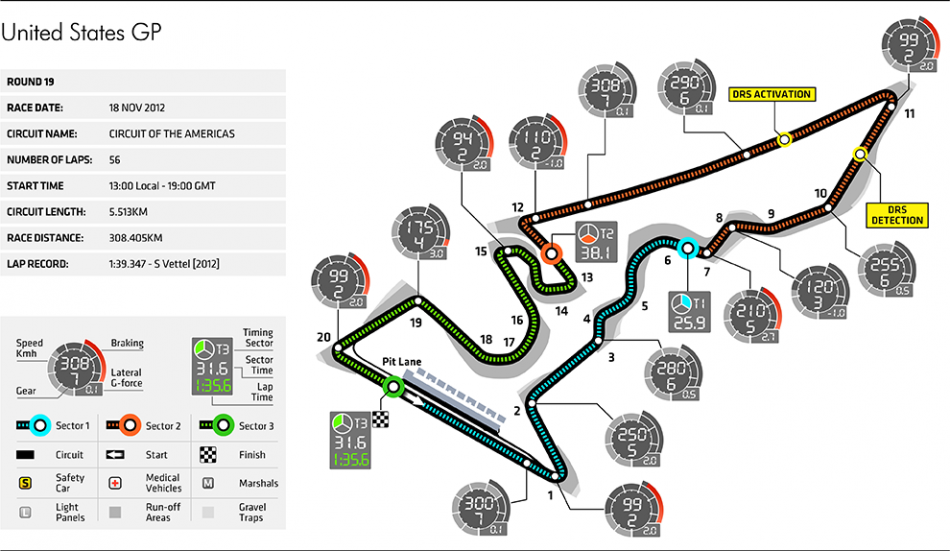
Task: Select the cyan Sector 1 legend marker
Action: (x=40, y=426)
